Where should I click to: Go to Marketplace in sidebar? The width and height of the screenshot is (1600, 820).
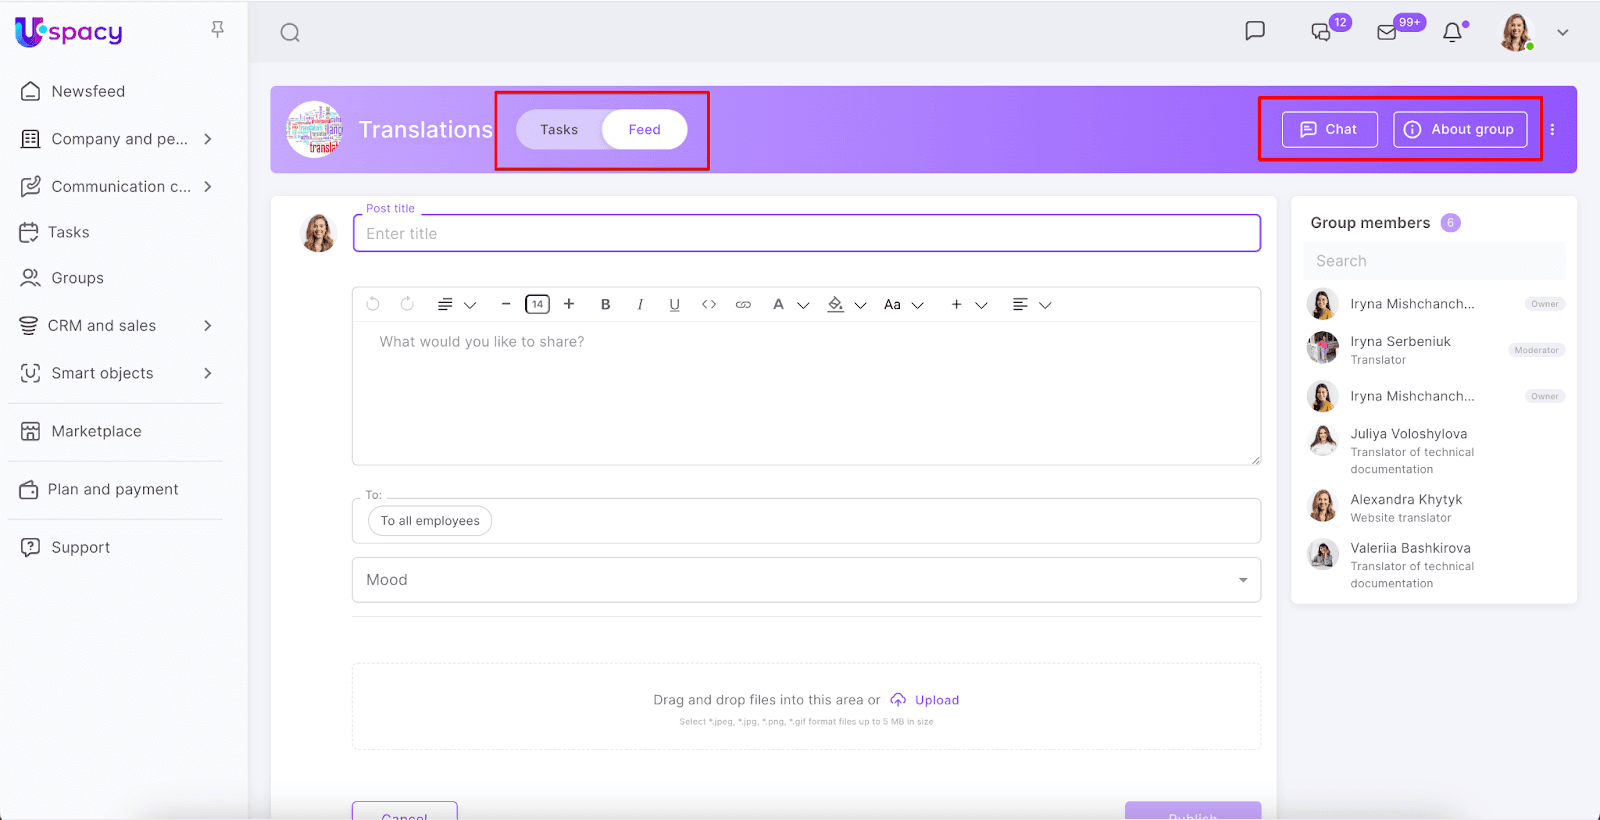pos(96,431)
